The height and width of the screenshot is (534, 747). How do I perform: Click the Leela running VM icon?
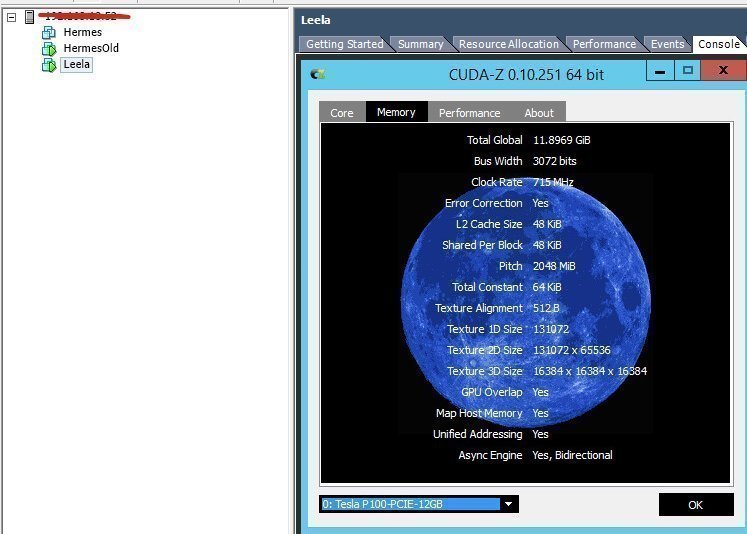[x=49, y=65]
